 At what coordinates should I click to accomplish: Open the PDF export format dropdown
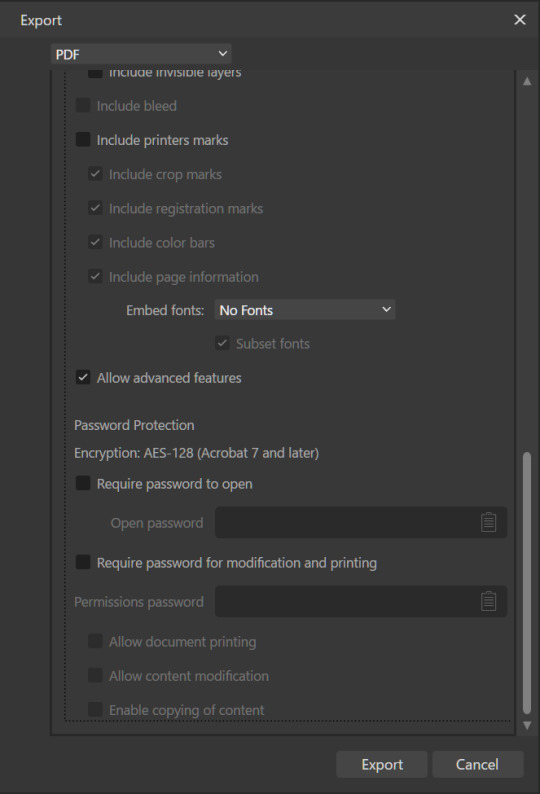(x=141, y=54)
